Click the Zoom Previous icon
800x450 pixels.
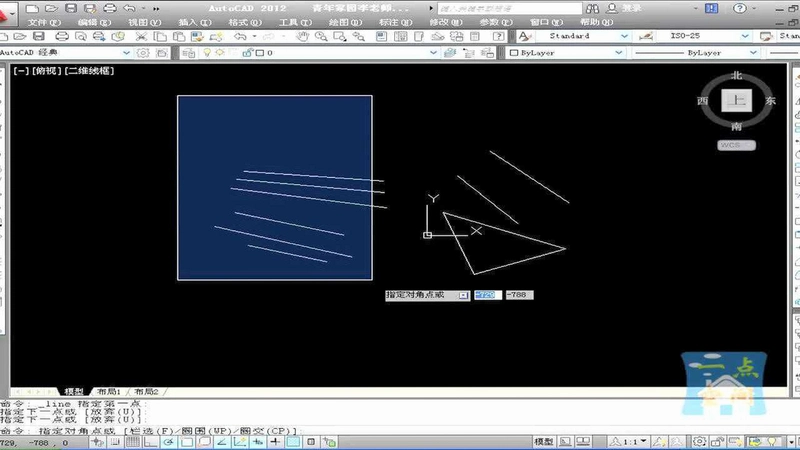[359, 36]
